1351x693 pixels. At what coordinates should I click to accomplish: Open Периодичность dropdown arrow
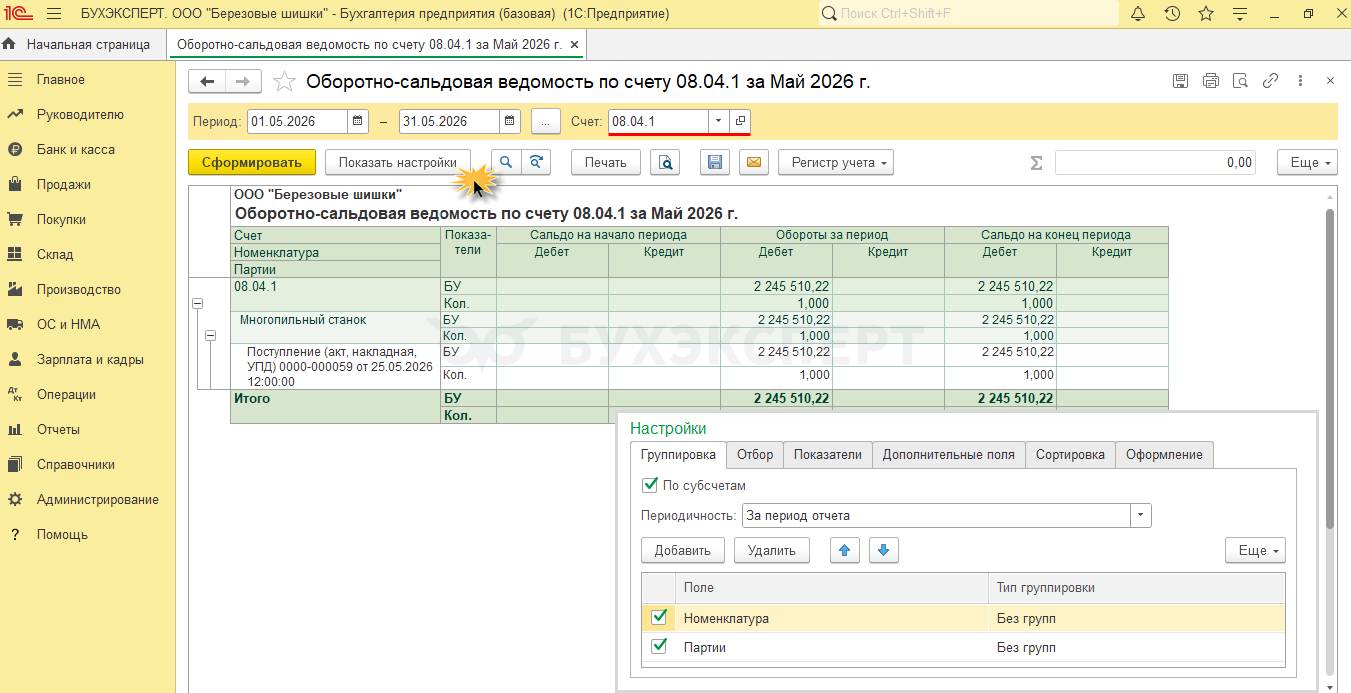coord(1141,516)
